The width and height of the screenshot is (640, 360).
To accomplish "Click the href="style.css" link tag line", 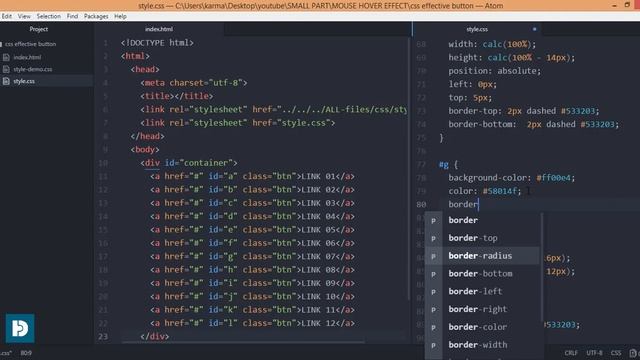I will point(237,123).
